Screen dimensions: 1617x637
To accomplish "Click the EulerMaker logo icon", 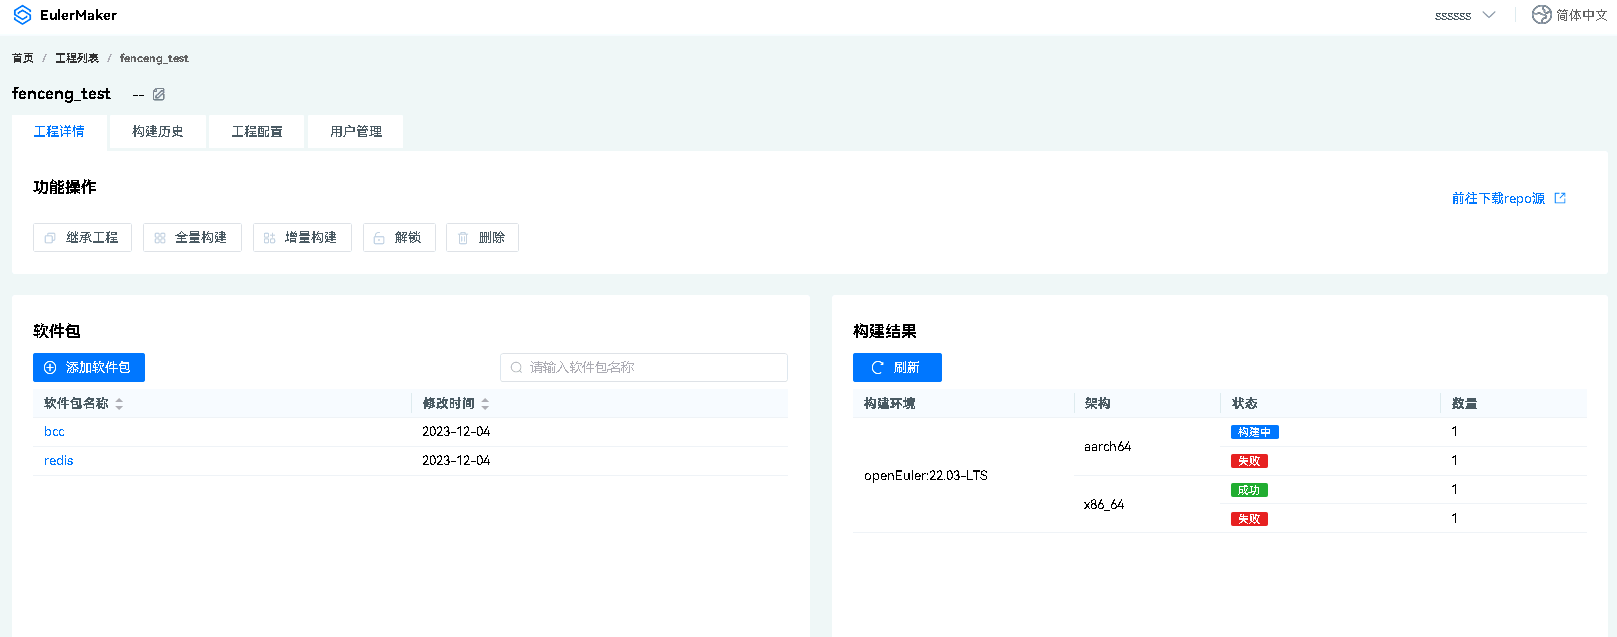I will coord(22,15).
